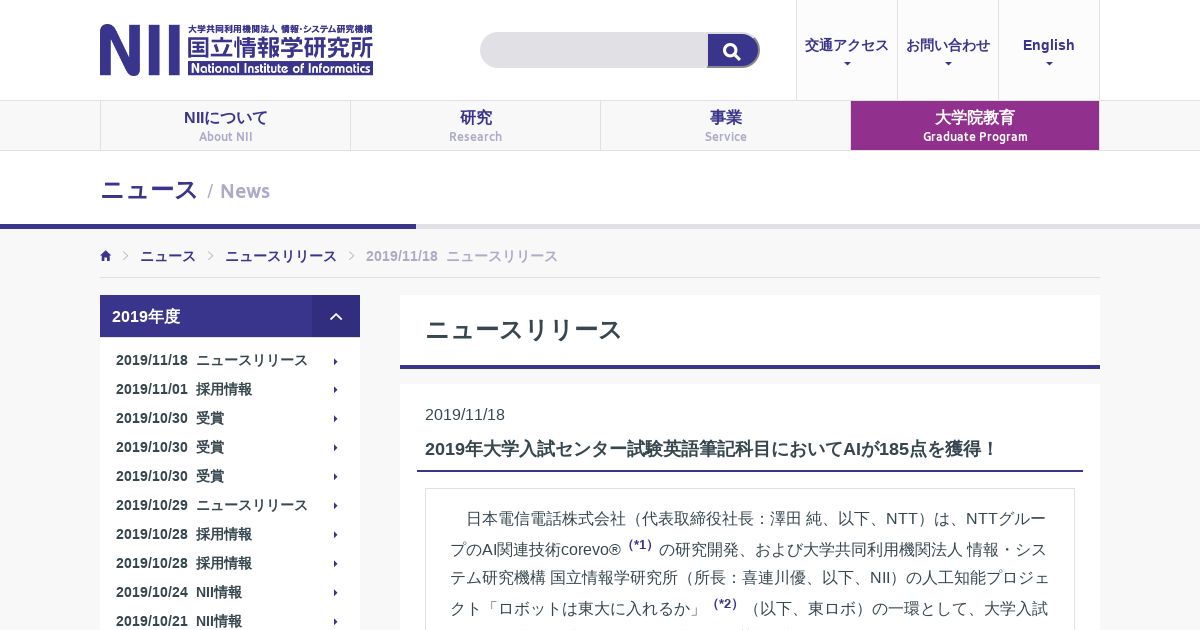
Task: Click the ニュース breadcrumb link
Action: 168,256
